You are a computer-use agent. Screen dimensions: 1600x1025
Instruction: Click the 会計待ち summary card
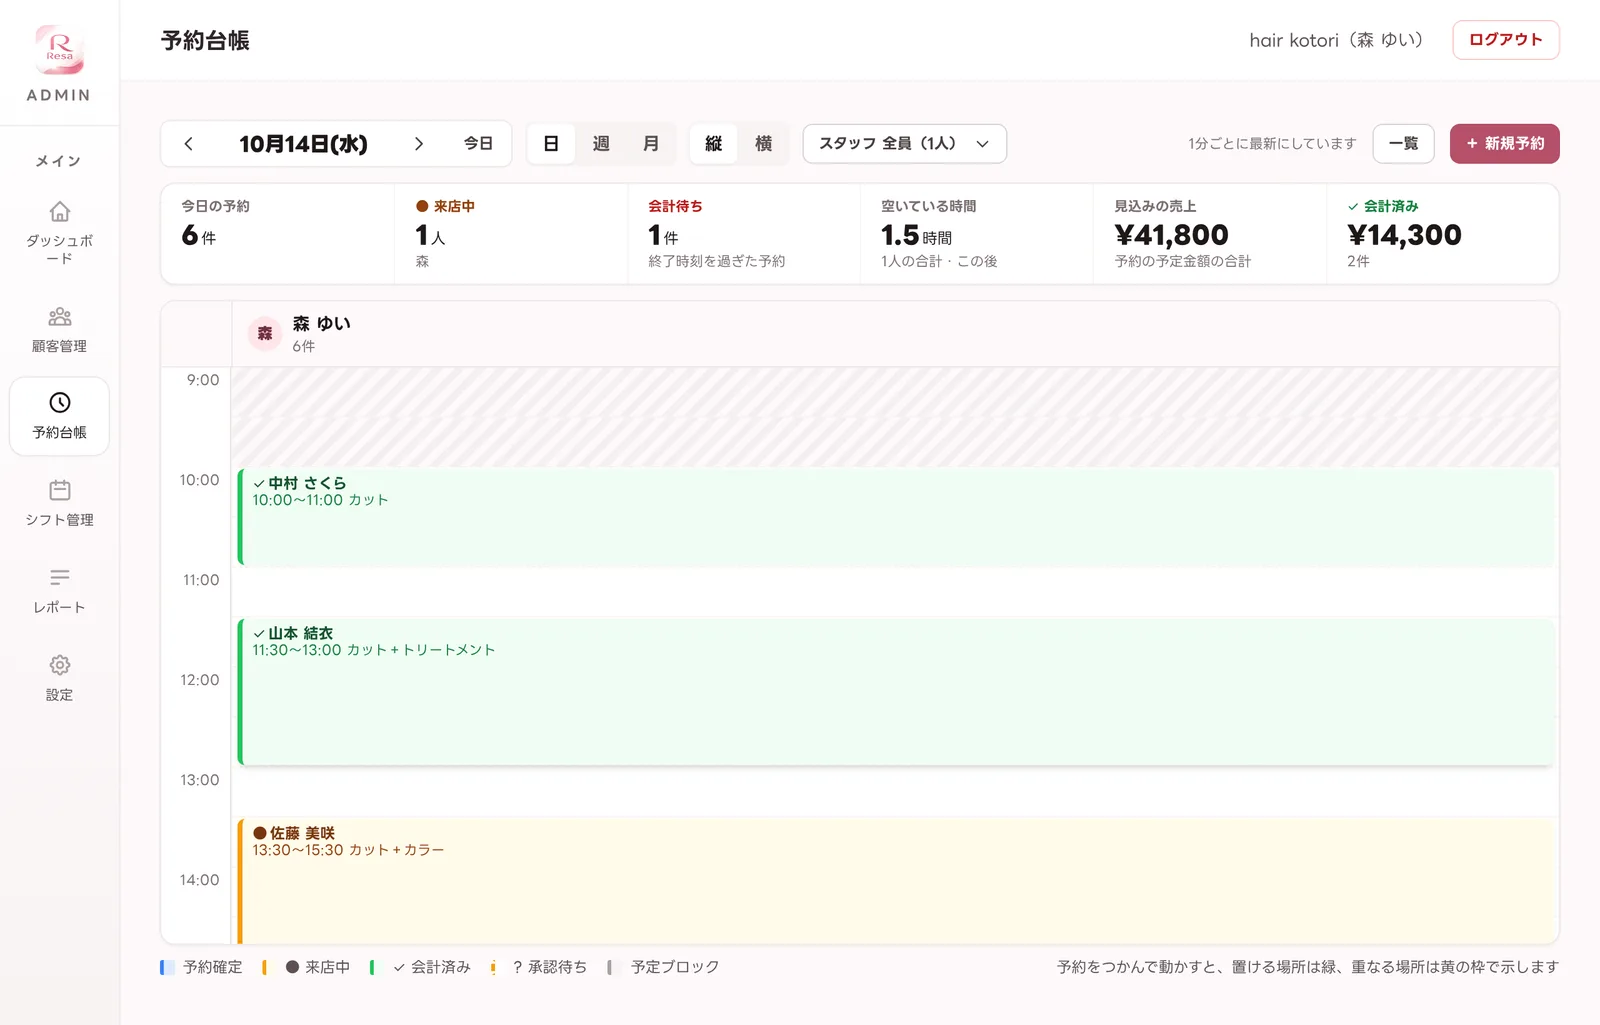[744, 234]
